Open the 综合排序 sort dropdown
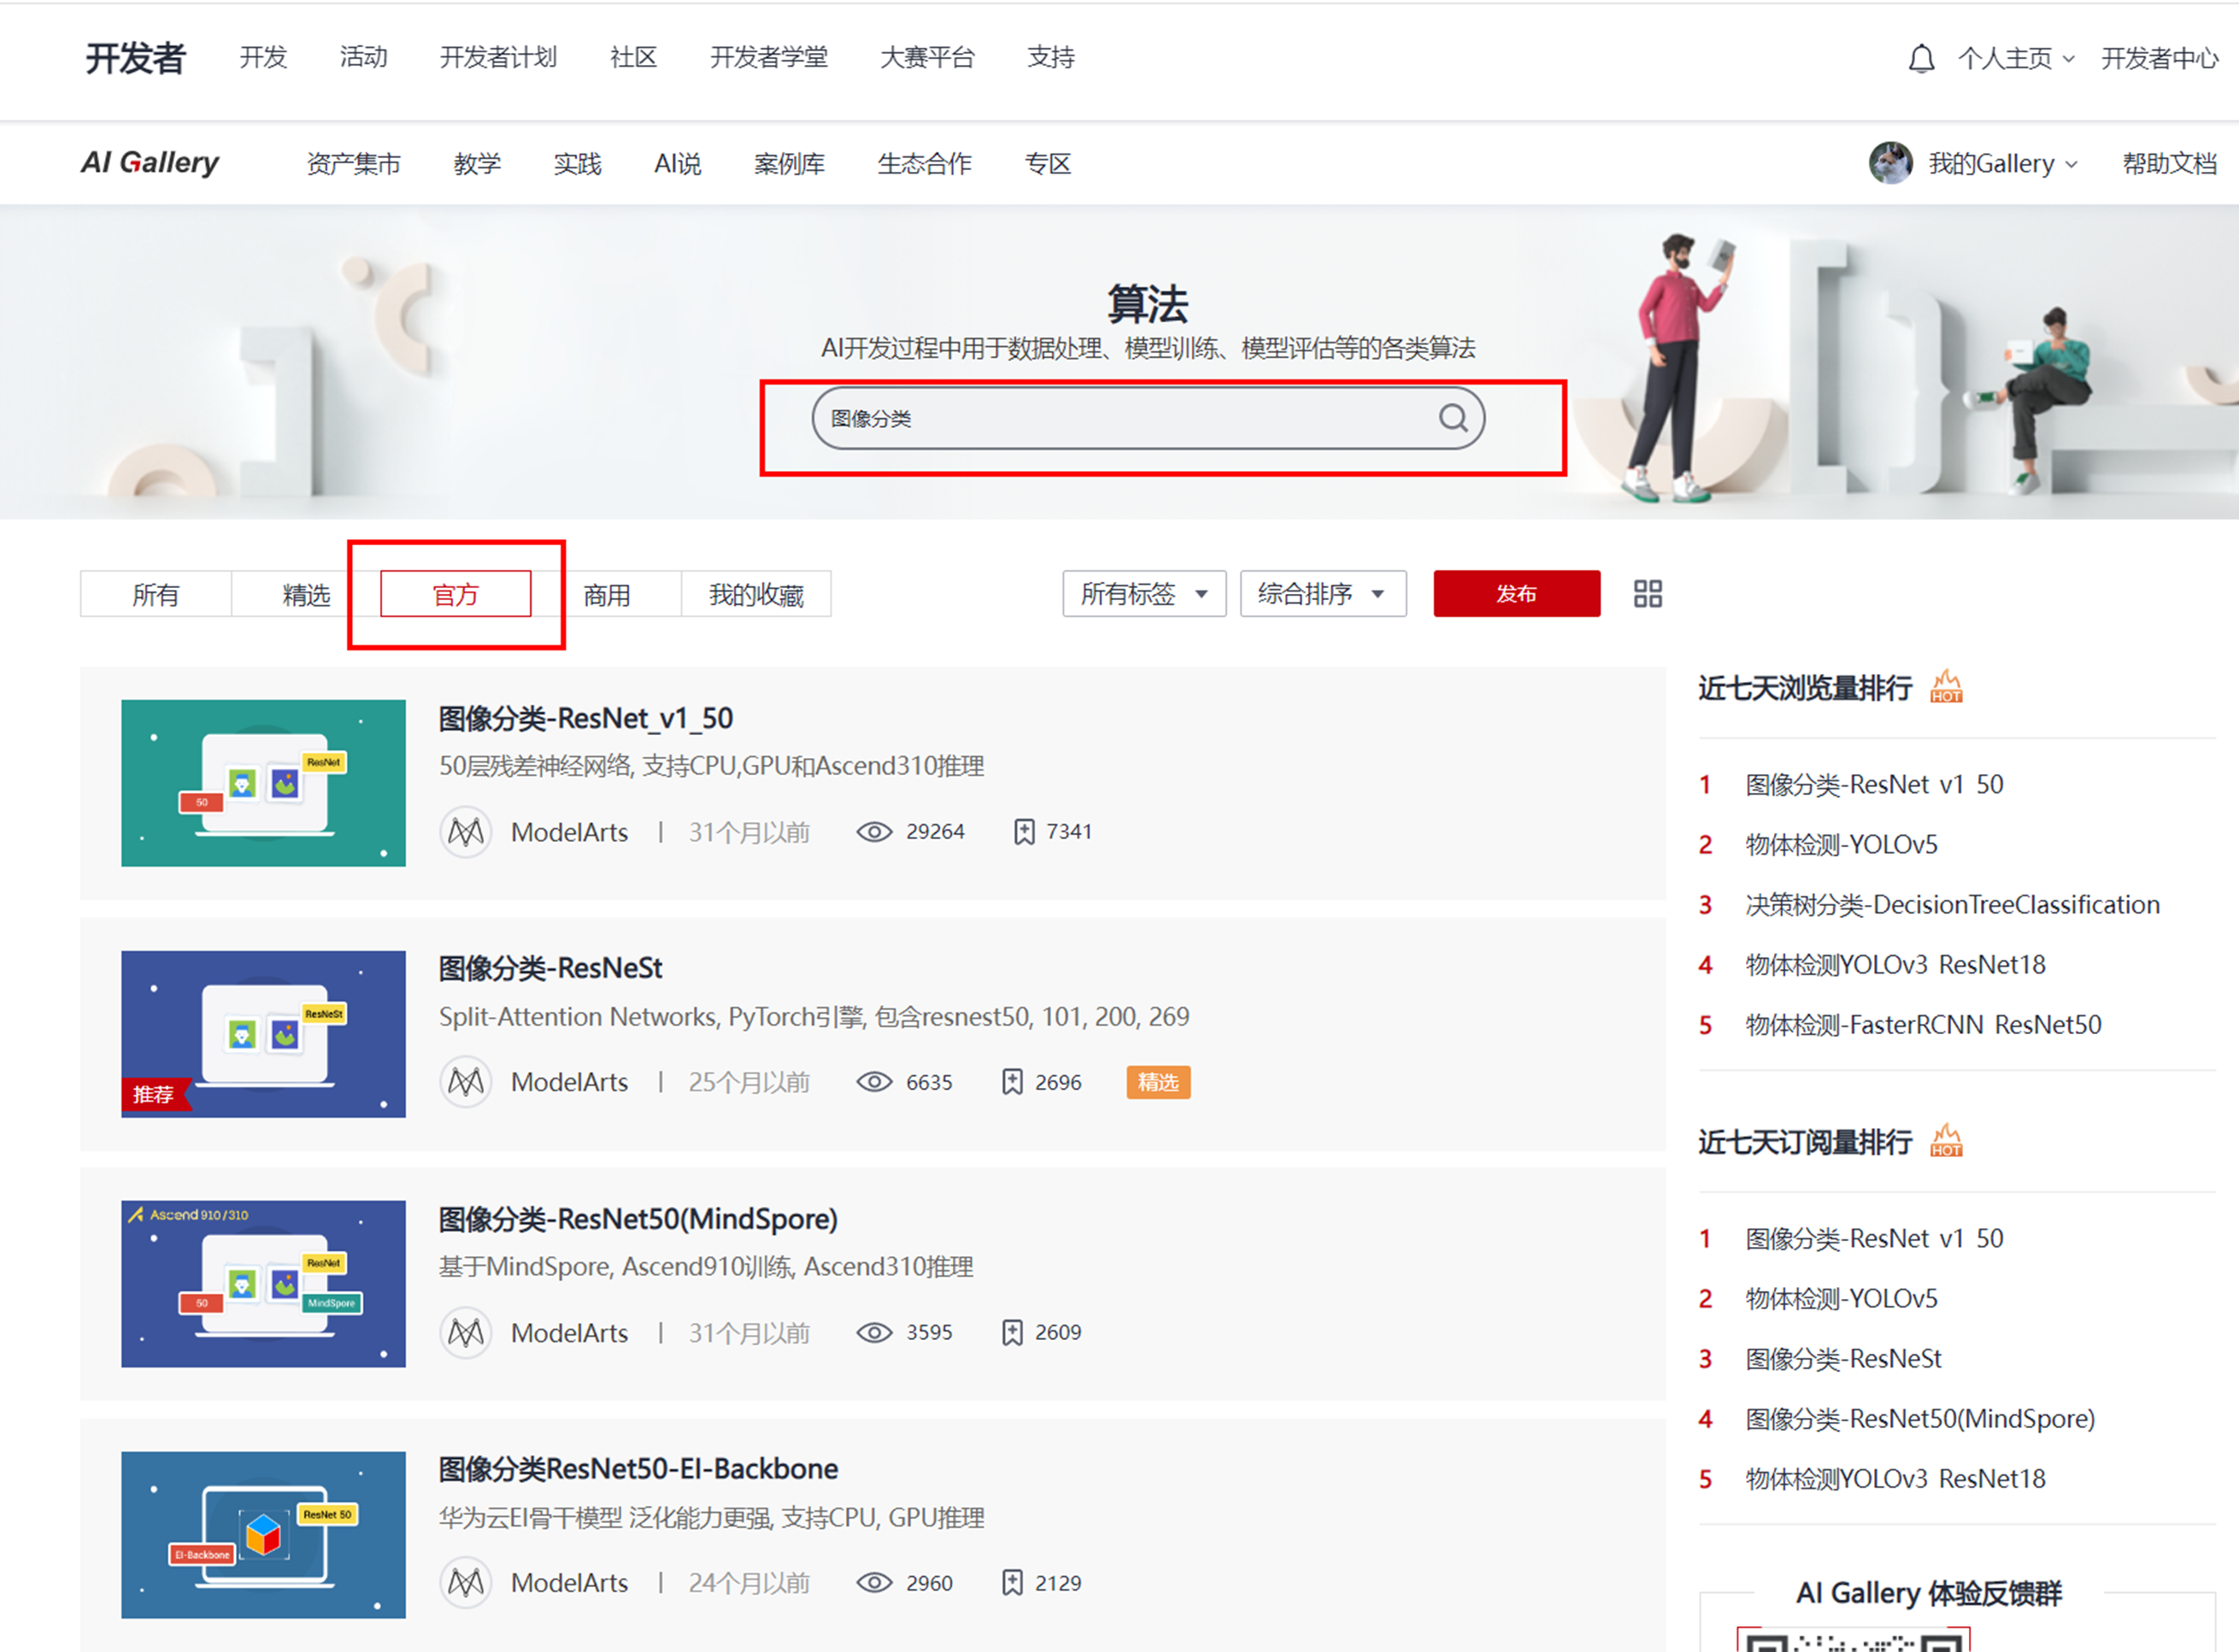 coord(1321,594)
